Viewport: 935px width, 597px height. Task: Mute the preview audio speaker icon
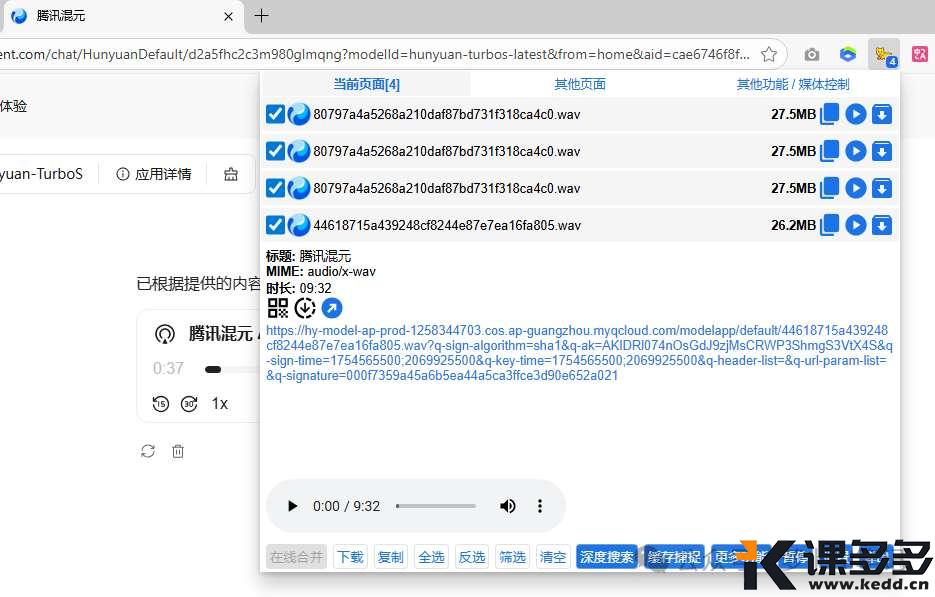507,506
